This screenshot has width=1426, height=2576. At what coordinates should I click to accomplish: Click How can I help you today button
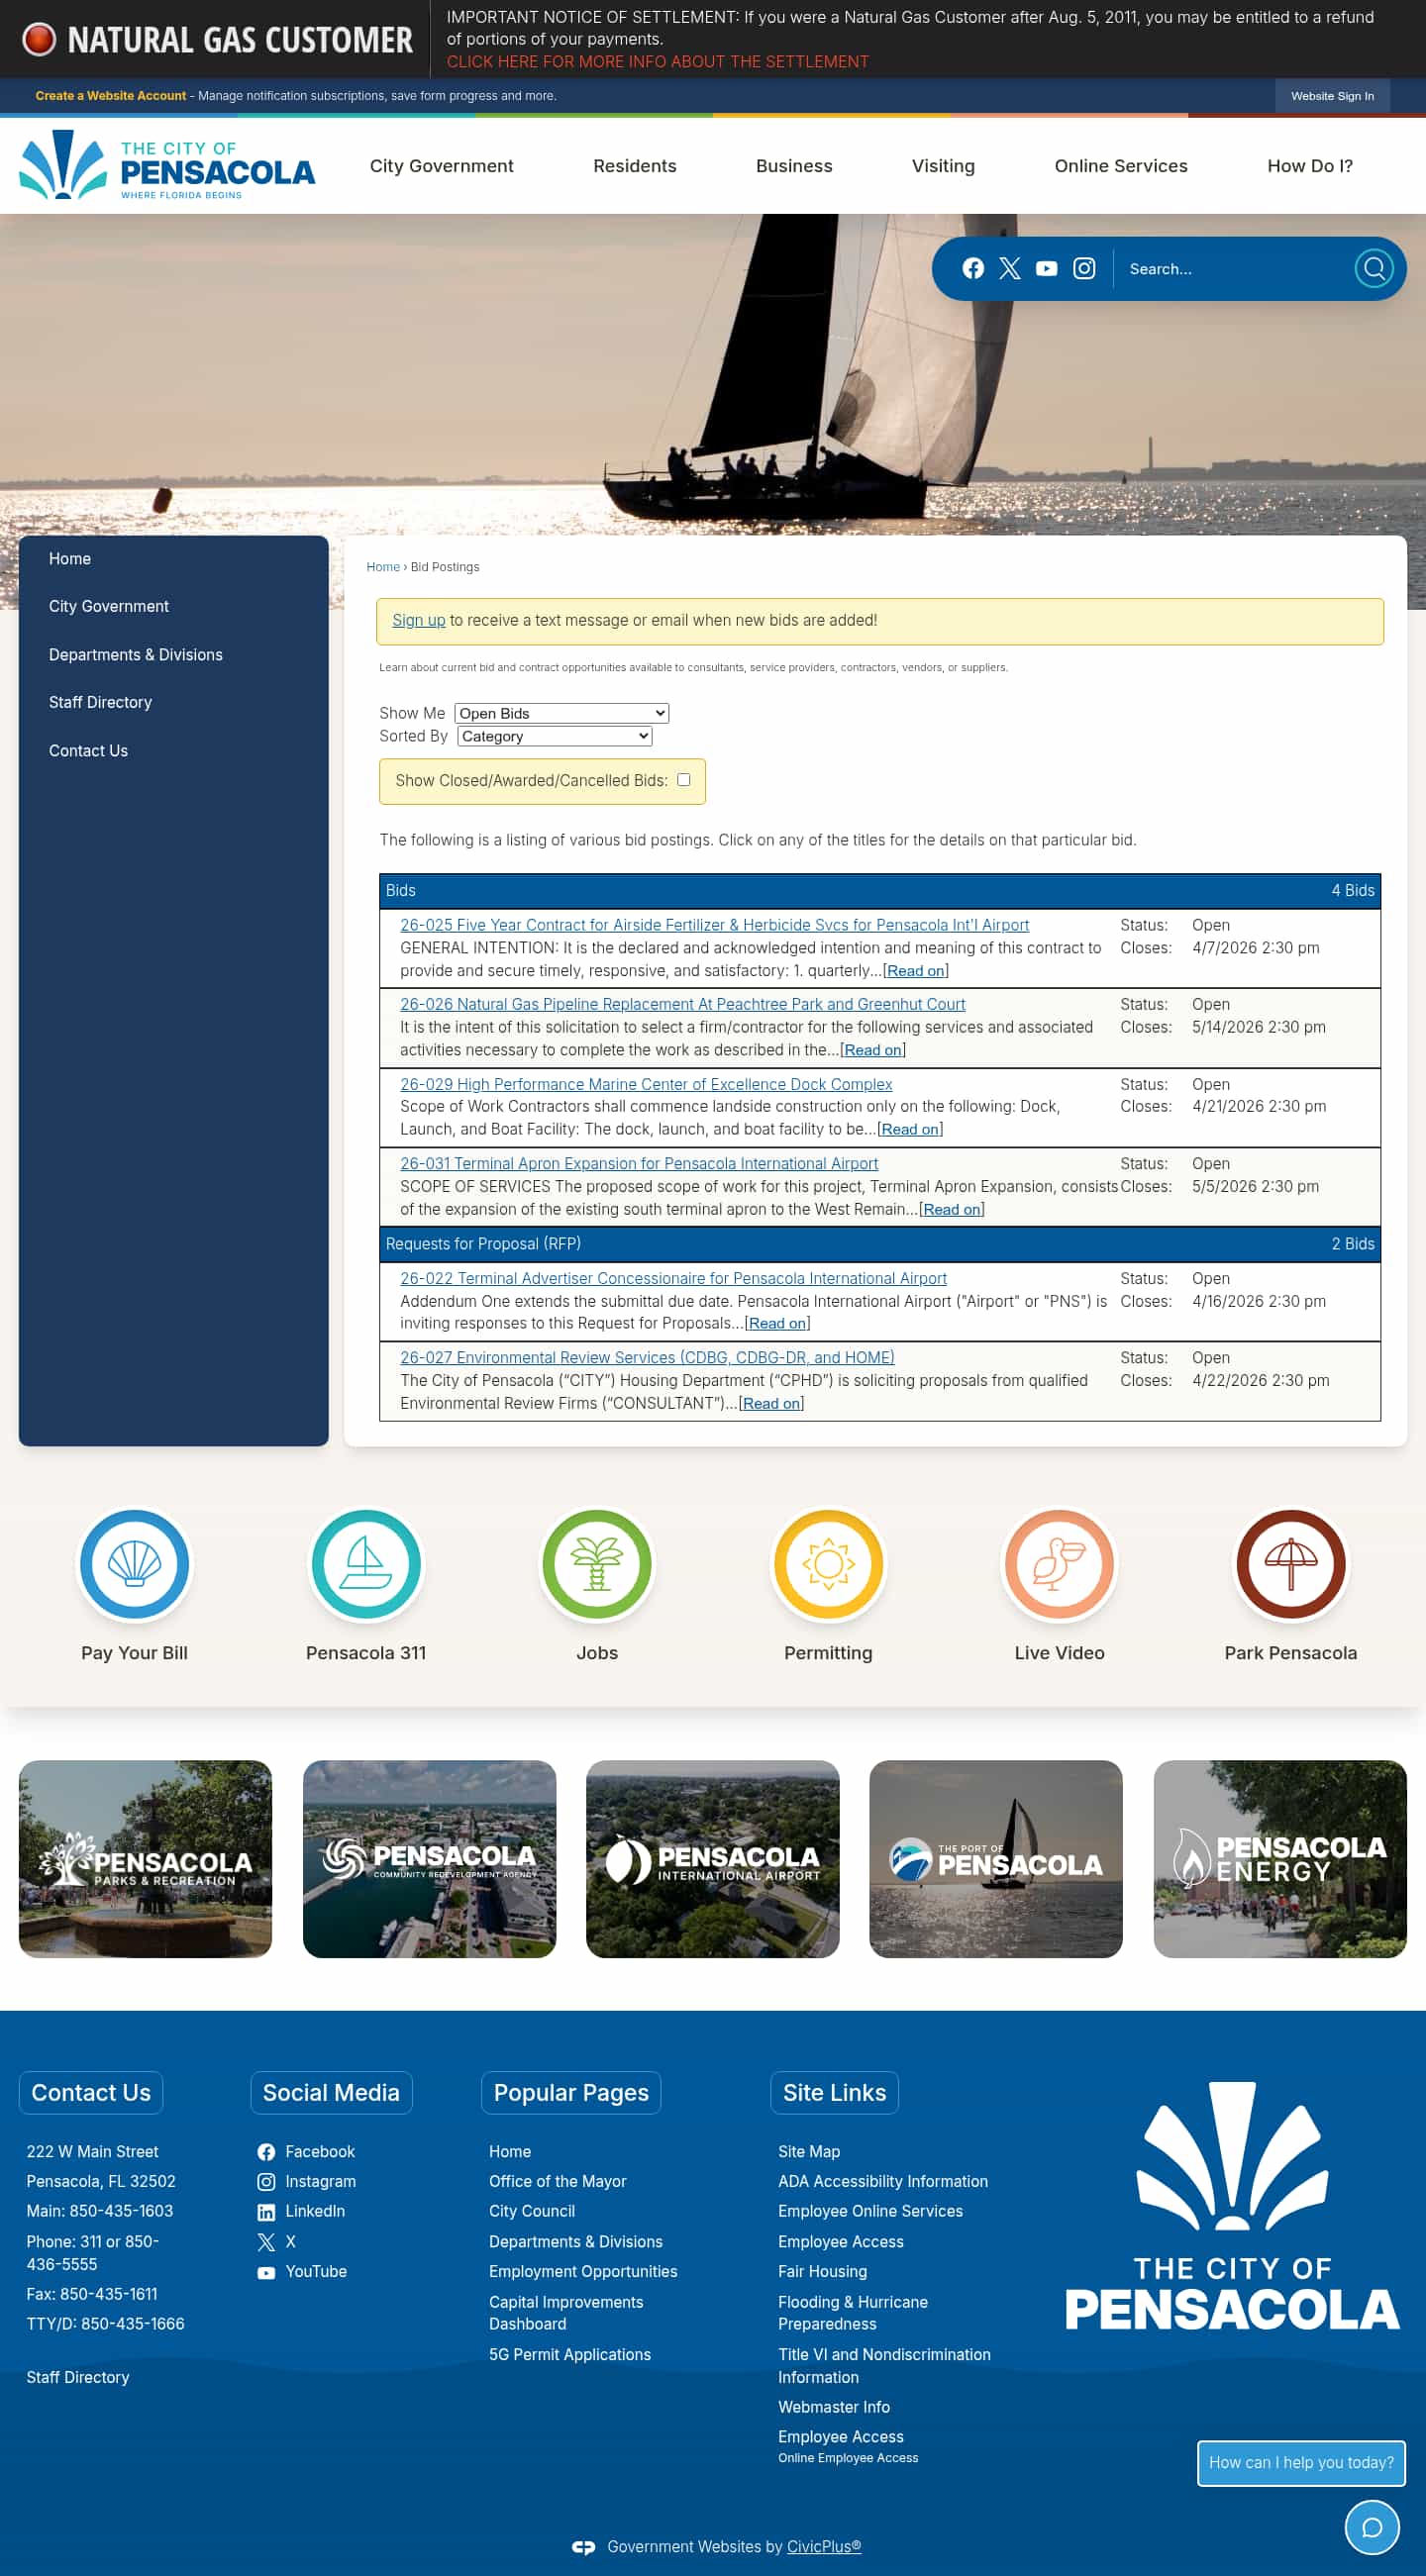[1300, 2462]
